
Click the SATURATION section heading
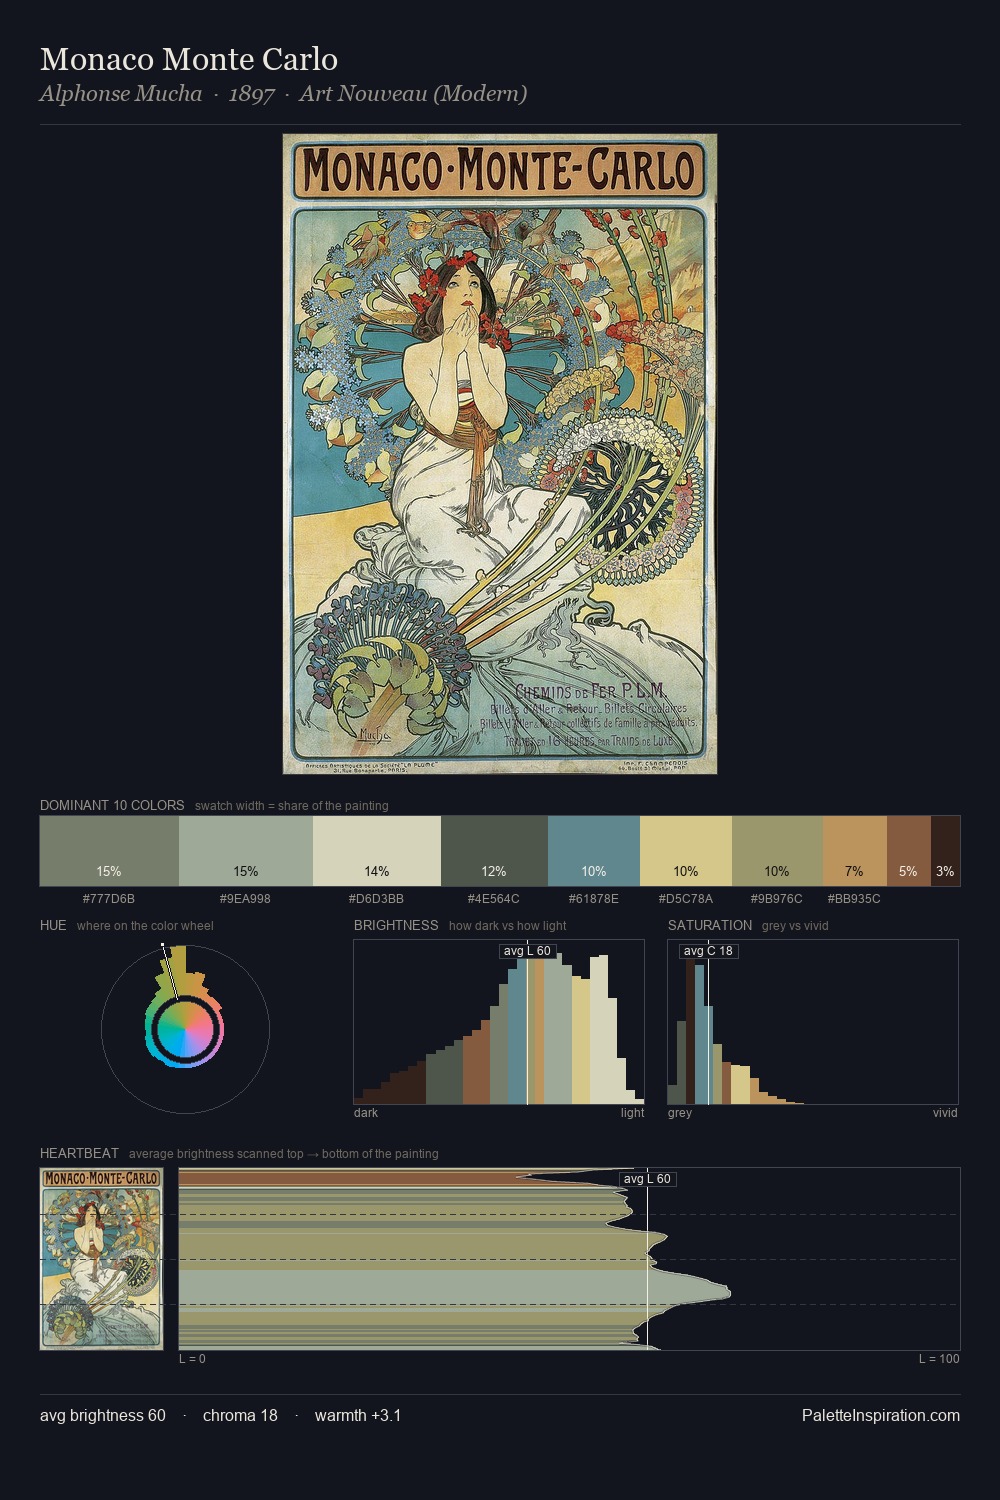(x=710, y=925)
